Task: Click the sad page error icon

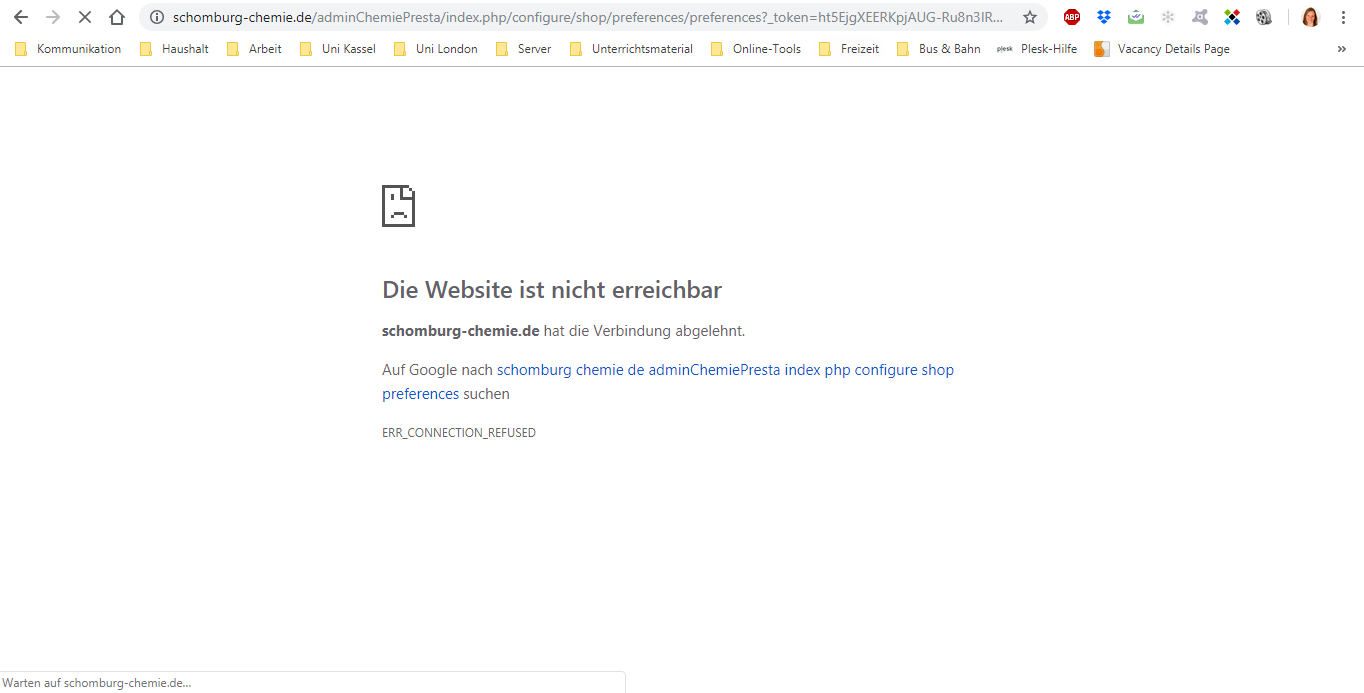Action: (398, 206)
